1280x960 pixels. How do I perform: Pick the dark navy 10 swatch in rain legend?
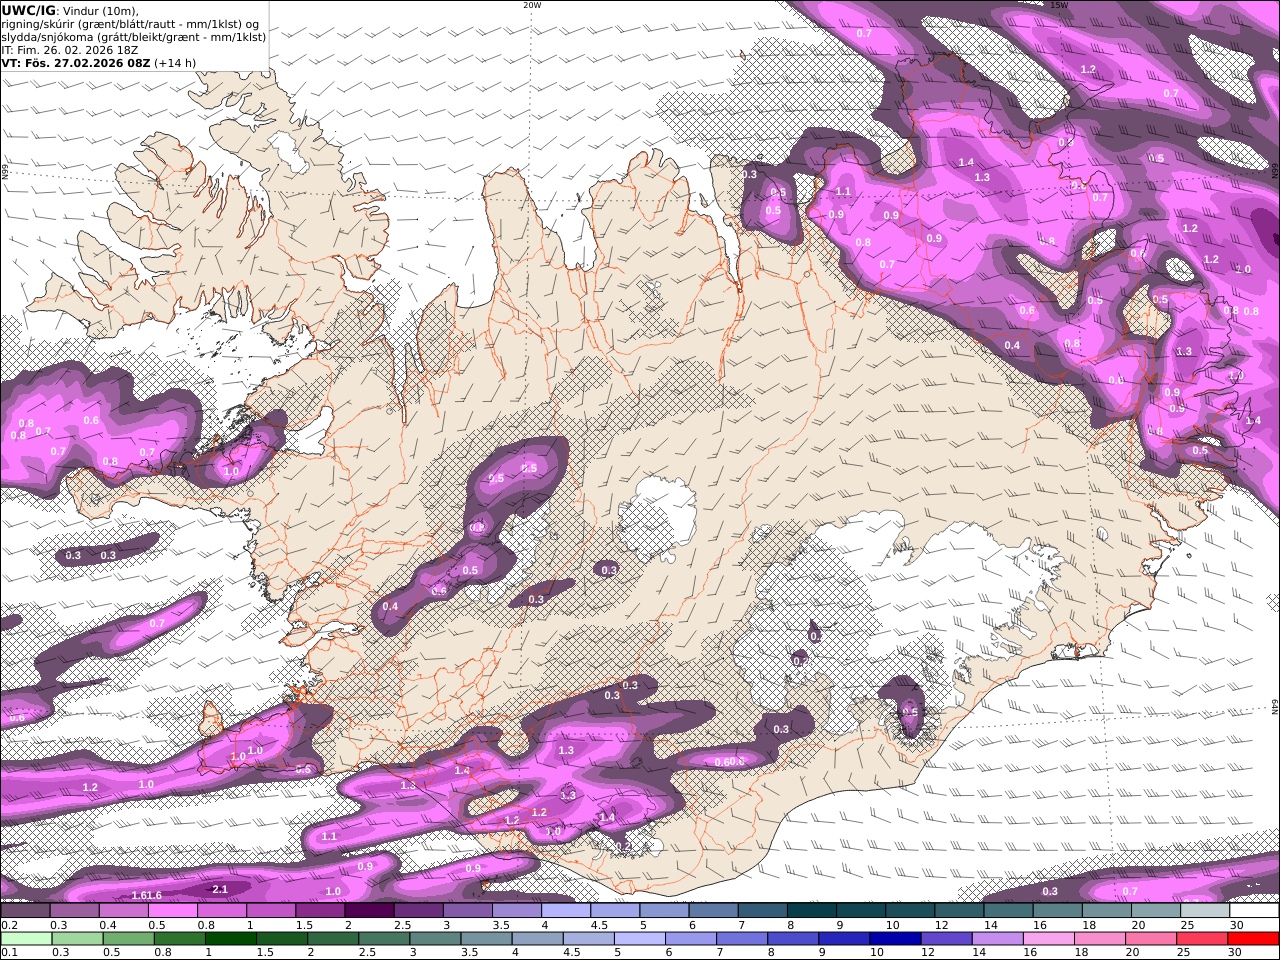pos(896,939)
